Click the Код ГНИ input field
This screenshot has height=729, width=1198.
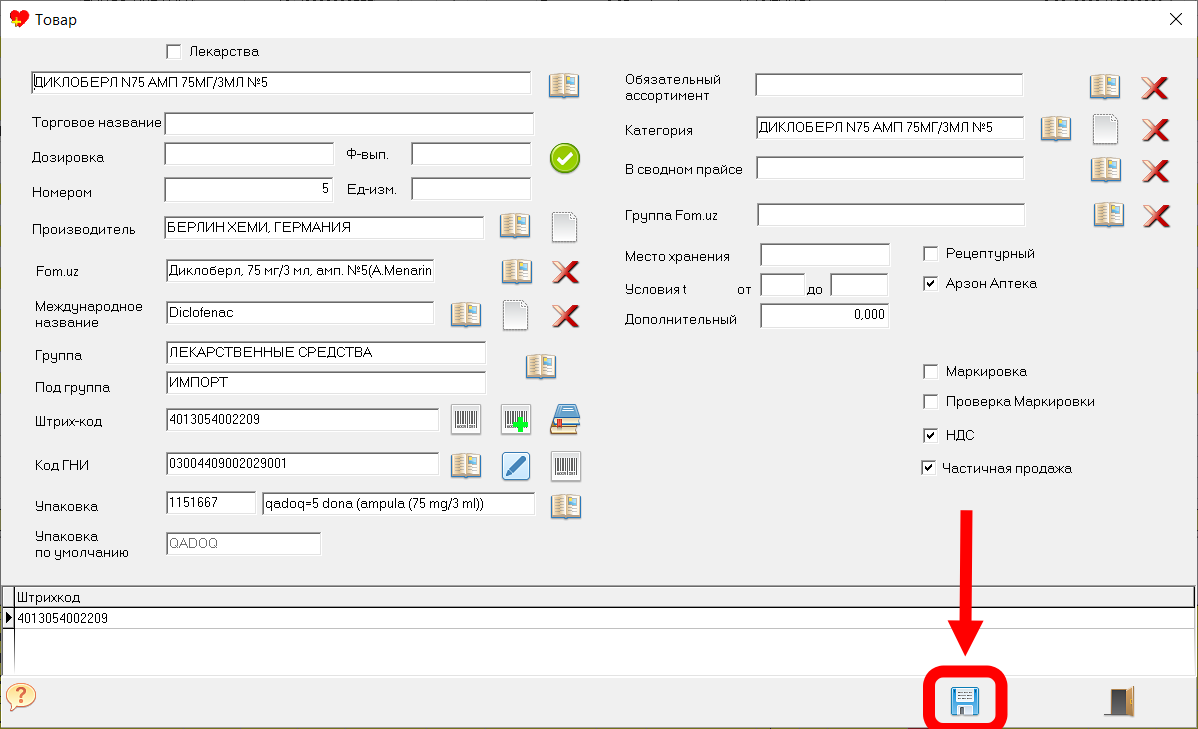click(x=303, y=464)
